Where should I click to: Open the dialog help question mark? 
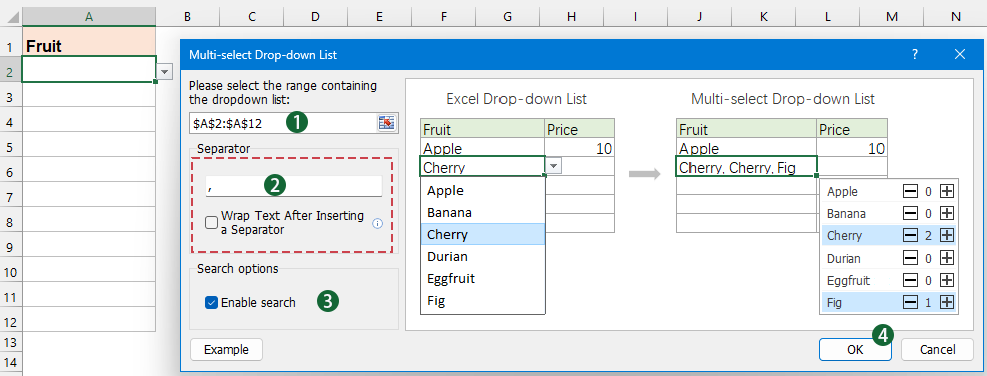pyautogui.click(x=915, y=54)
